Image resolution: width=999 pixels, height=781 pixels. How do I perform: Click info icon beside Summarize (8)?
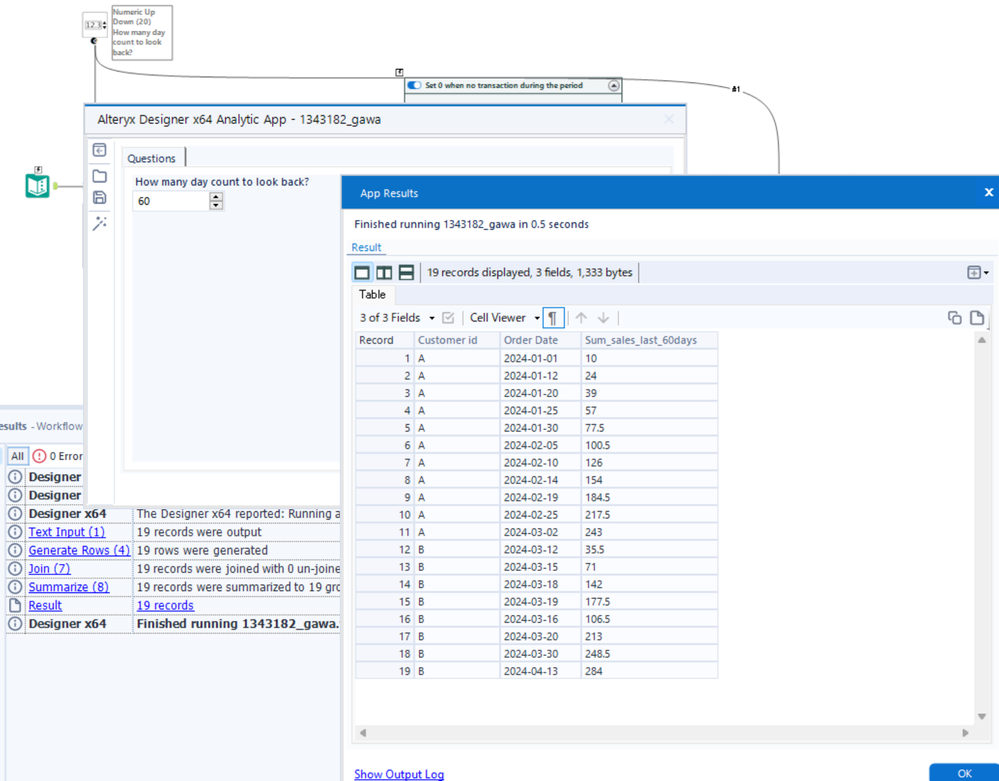(x=15, y=587)
